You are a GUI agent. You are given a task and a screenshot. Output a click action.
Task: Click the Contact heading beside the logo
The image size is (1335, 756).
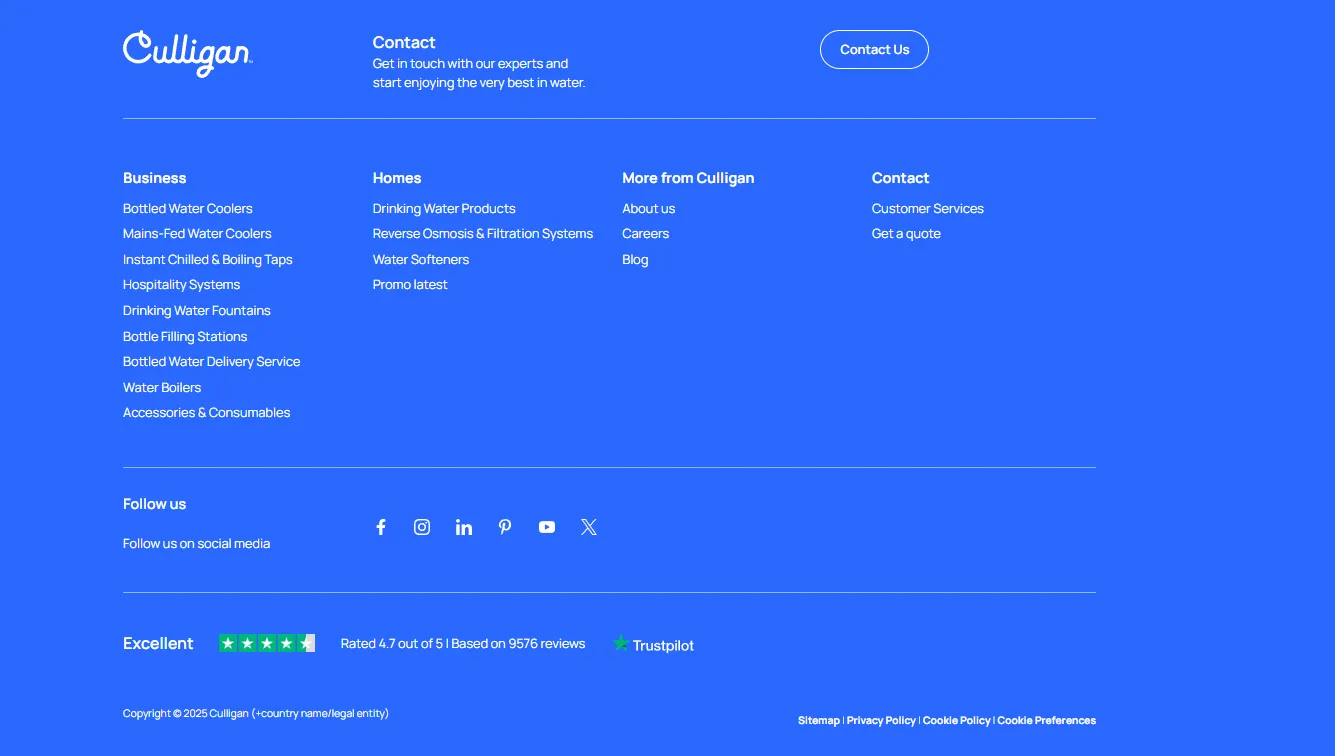click(404, 42)
